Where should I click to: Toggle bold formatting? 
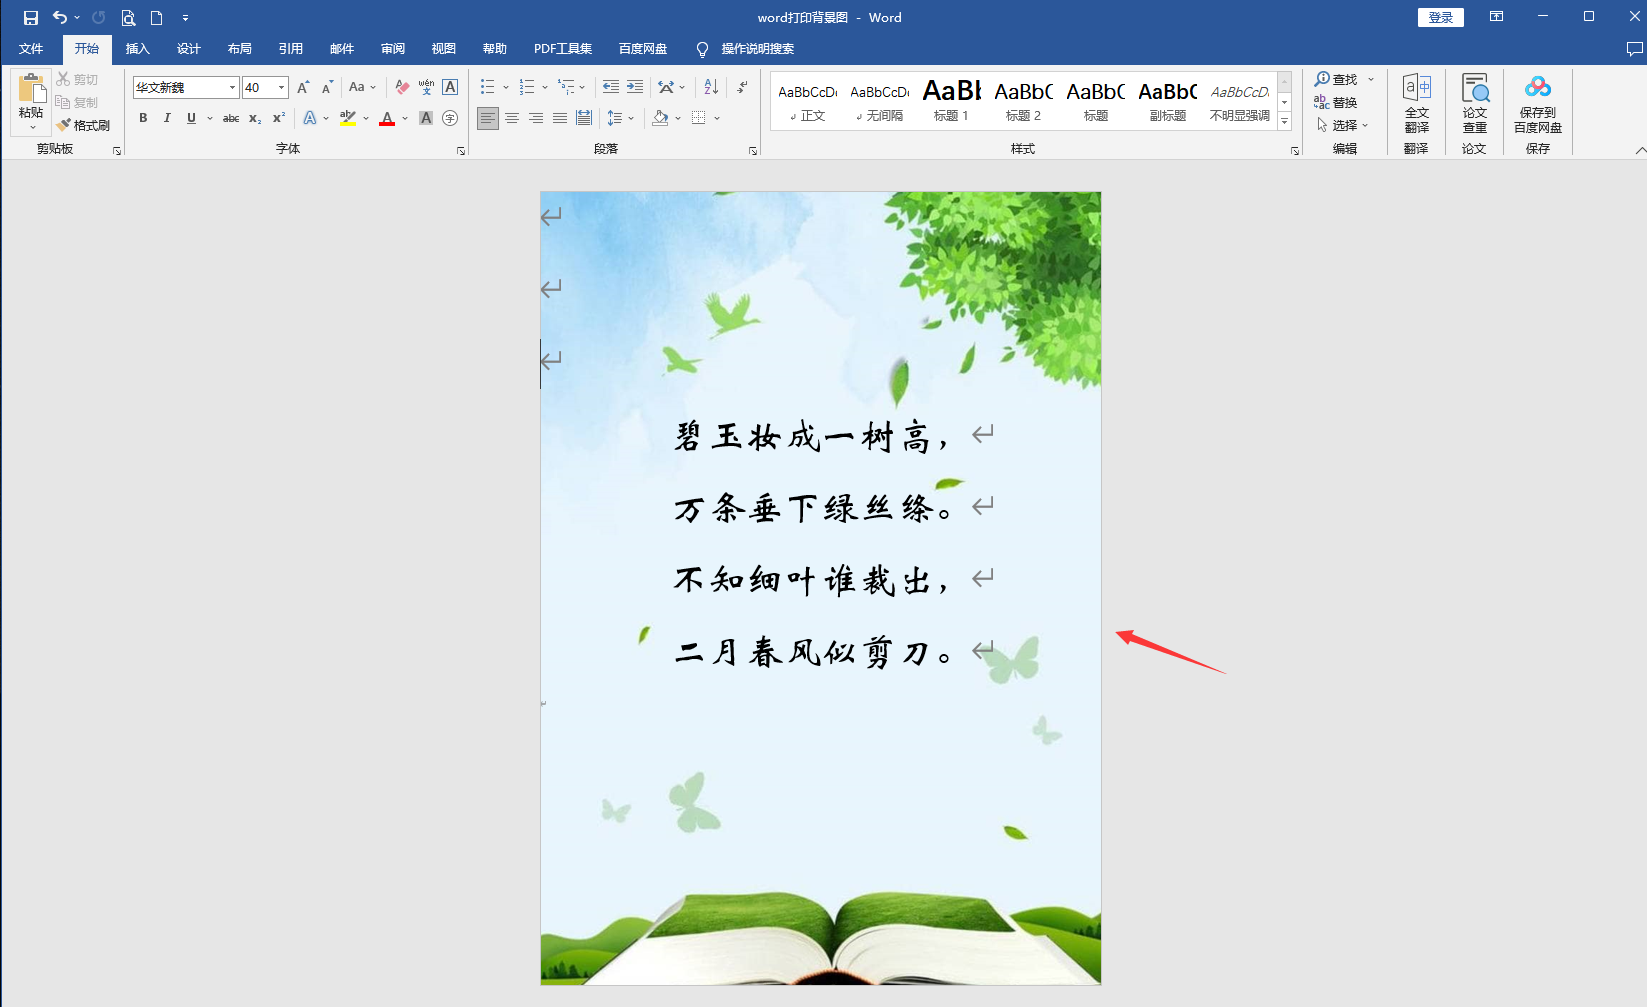pos(143,118)
